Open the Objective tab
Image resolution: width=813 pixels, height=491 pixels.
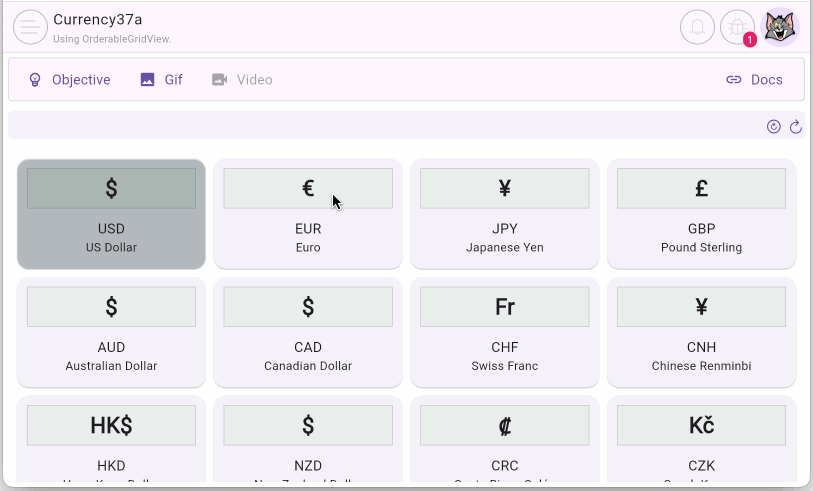point(69,80)
